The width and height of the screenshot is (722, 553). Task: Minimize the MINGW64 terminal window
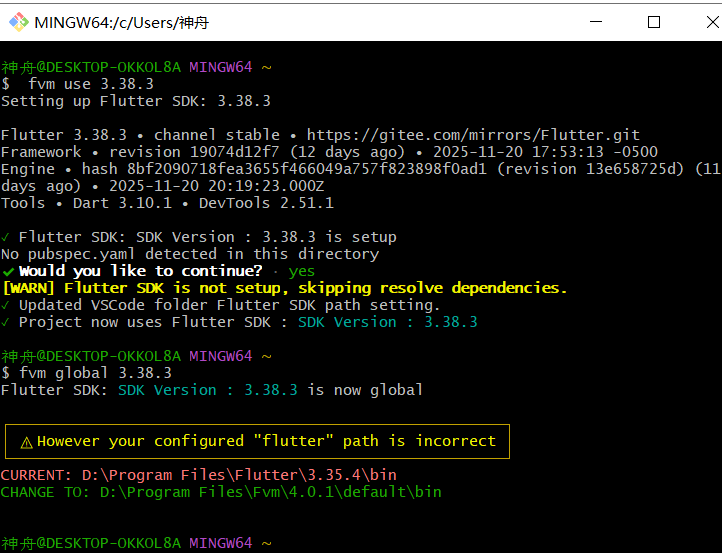(596, 22)
